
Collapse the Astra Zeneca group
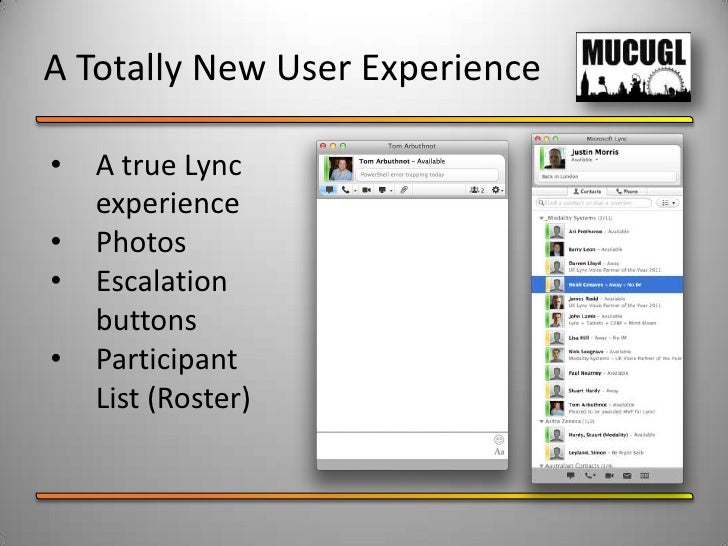pos(541,421)
